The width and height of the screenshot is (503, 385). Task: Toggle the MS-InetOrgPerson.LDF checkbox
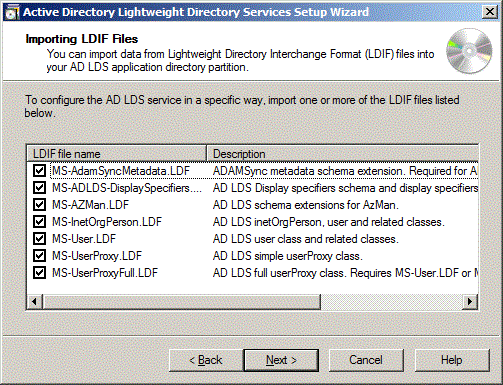(x=39, y=222)
